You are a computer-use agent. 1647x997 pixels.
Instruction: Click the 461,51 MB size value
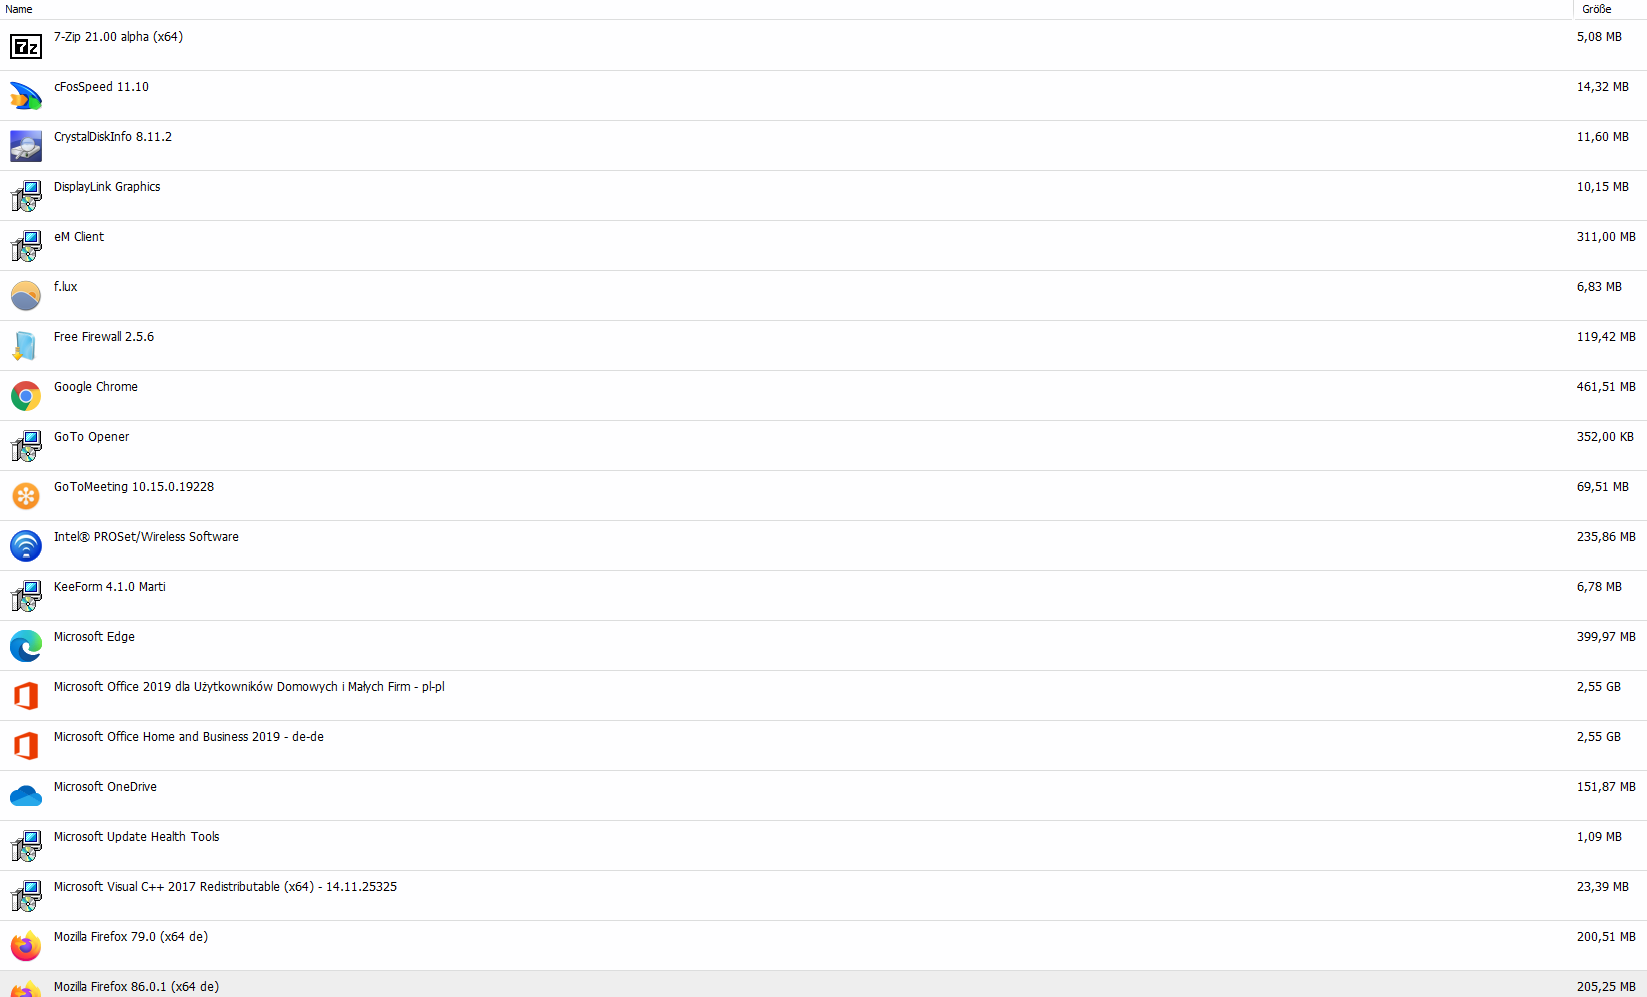pos(1606,387)
